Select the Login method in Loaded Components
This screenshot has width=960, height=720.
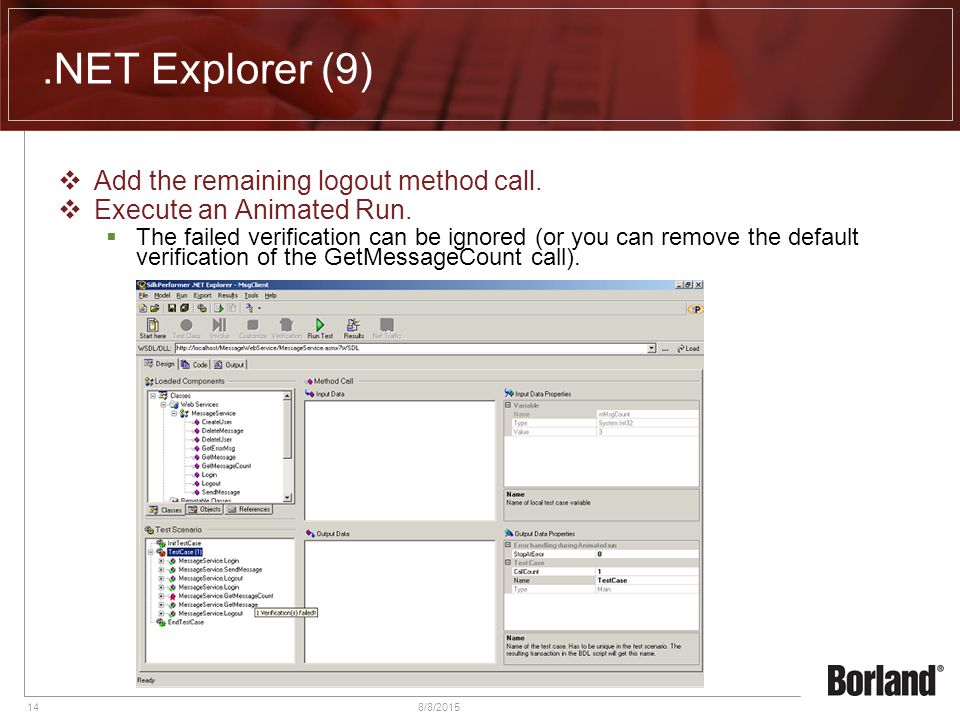click(209, 474)
